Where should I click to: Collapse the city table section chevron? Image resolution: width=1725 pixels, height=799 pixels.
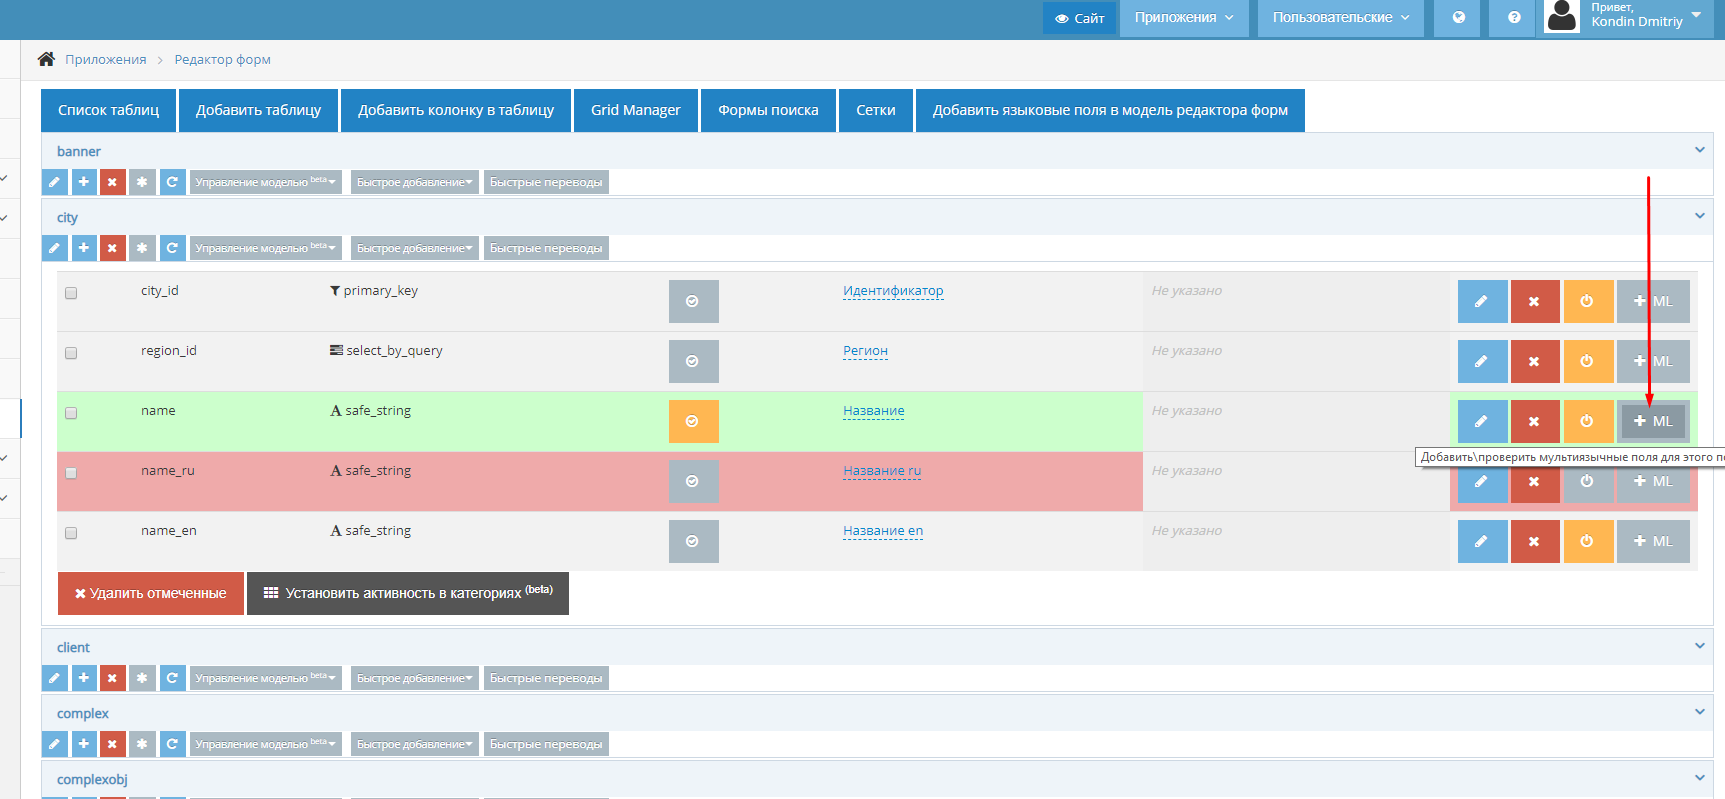[1699, 216]
